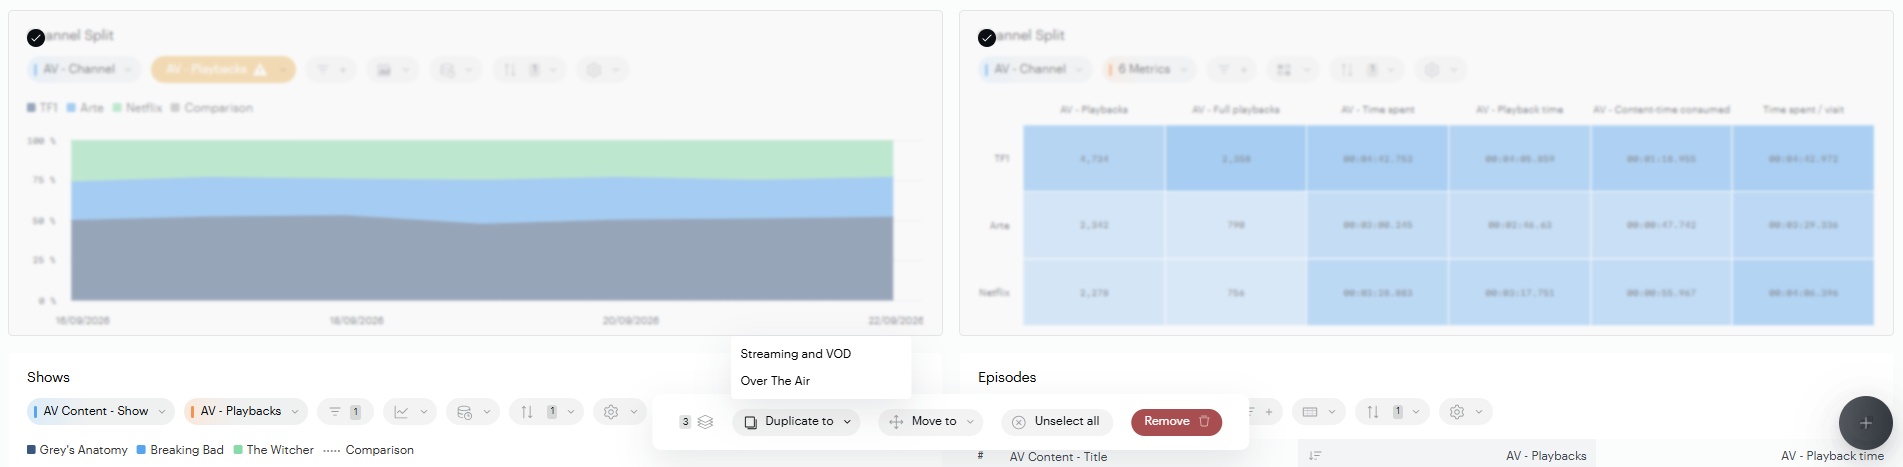This screenshot has height=467, width=1903.
Task: Click the Shows filter icon
Action: [335, 412]
